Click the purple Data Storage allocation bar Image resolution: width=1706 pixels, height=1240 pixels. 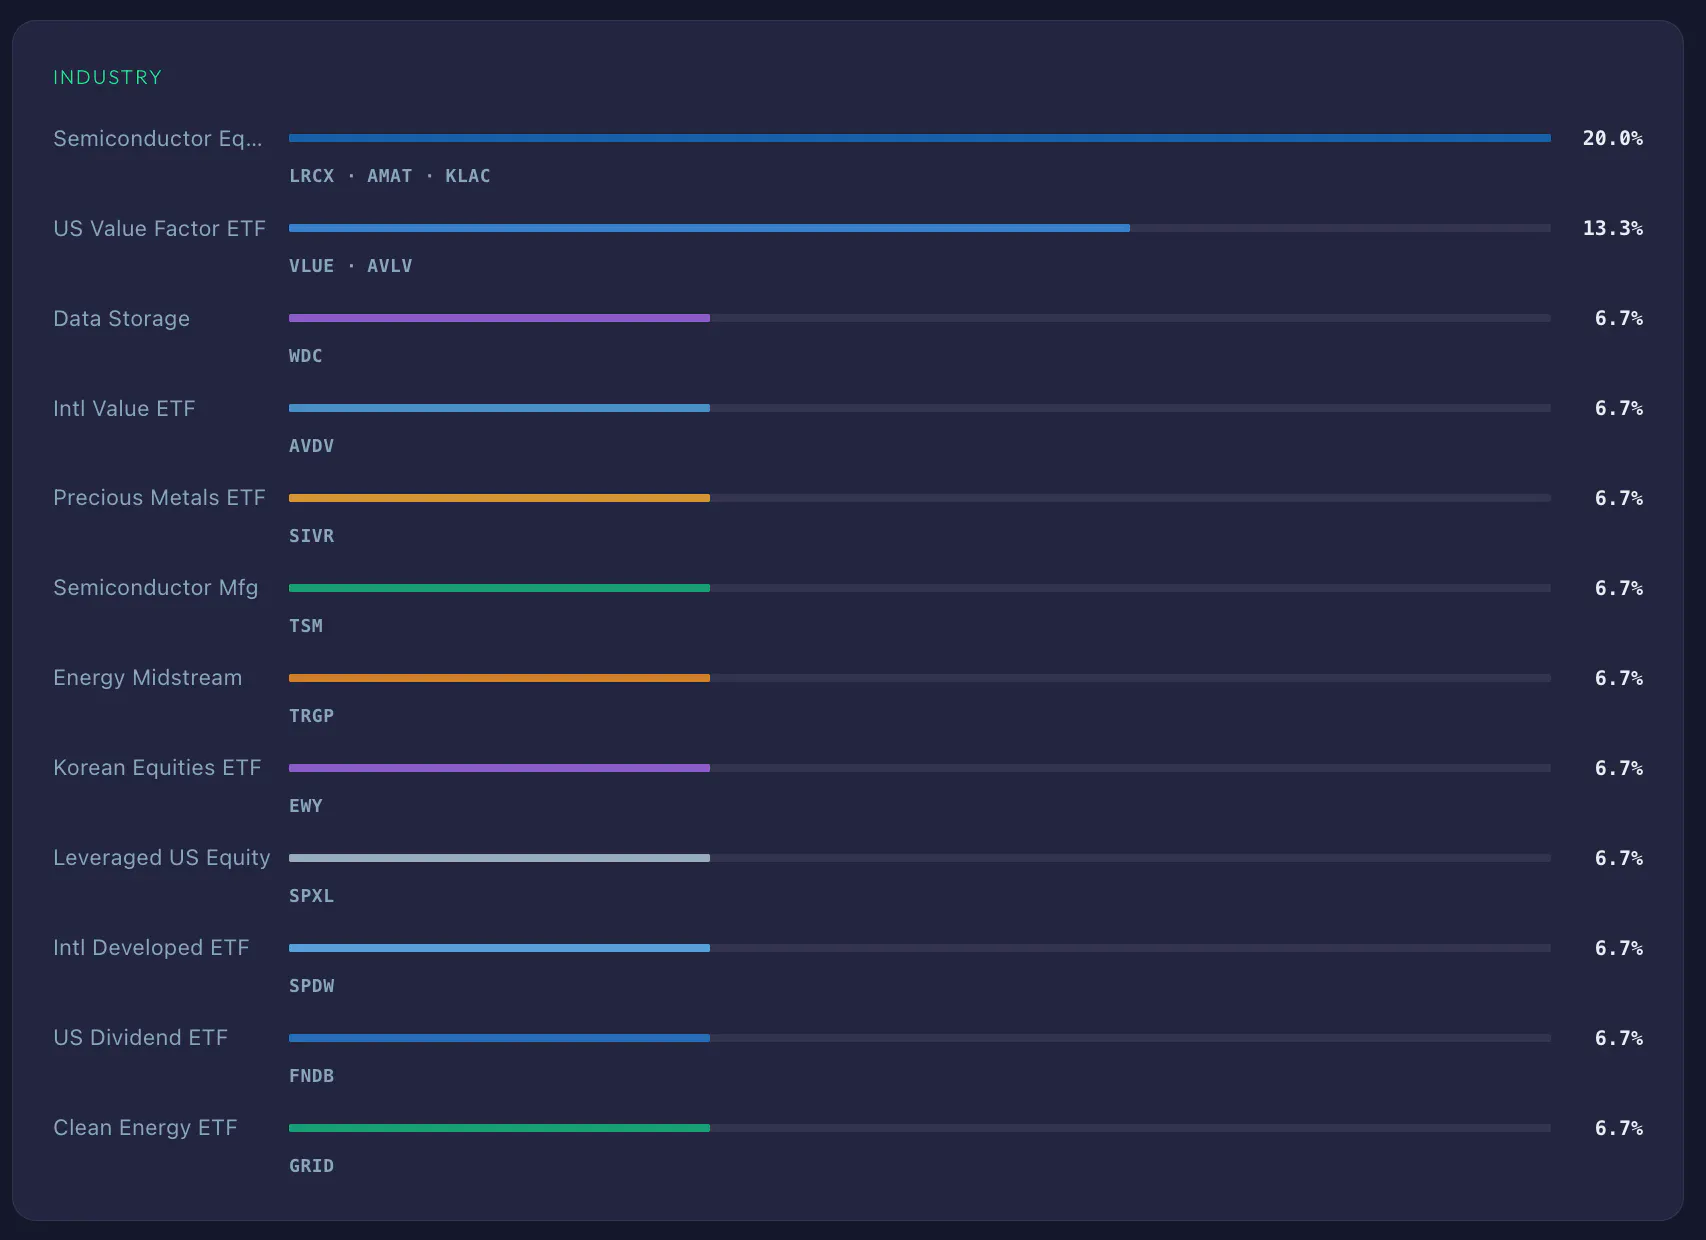(499, 318)
